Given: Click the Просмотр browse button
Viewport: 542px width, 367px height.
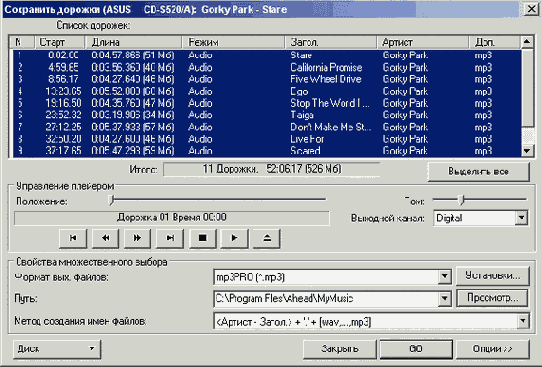Looking at the screenshot, I should pyautogui.click(x=493, y=298).
